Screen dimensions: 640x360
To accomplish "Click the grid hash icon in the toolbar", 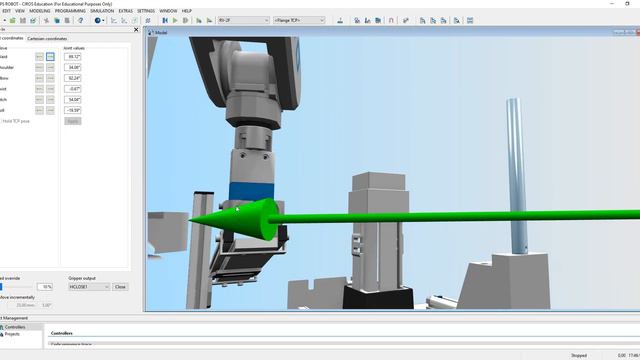I will click(x=148, y=20).
